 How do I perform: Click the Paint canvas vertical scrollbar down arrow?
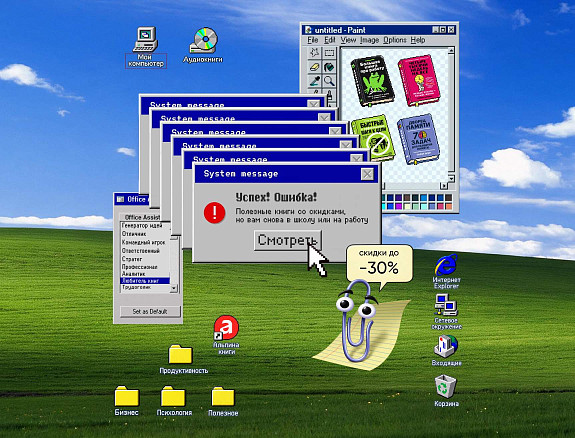coord(451,178)
